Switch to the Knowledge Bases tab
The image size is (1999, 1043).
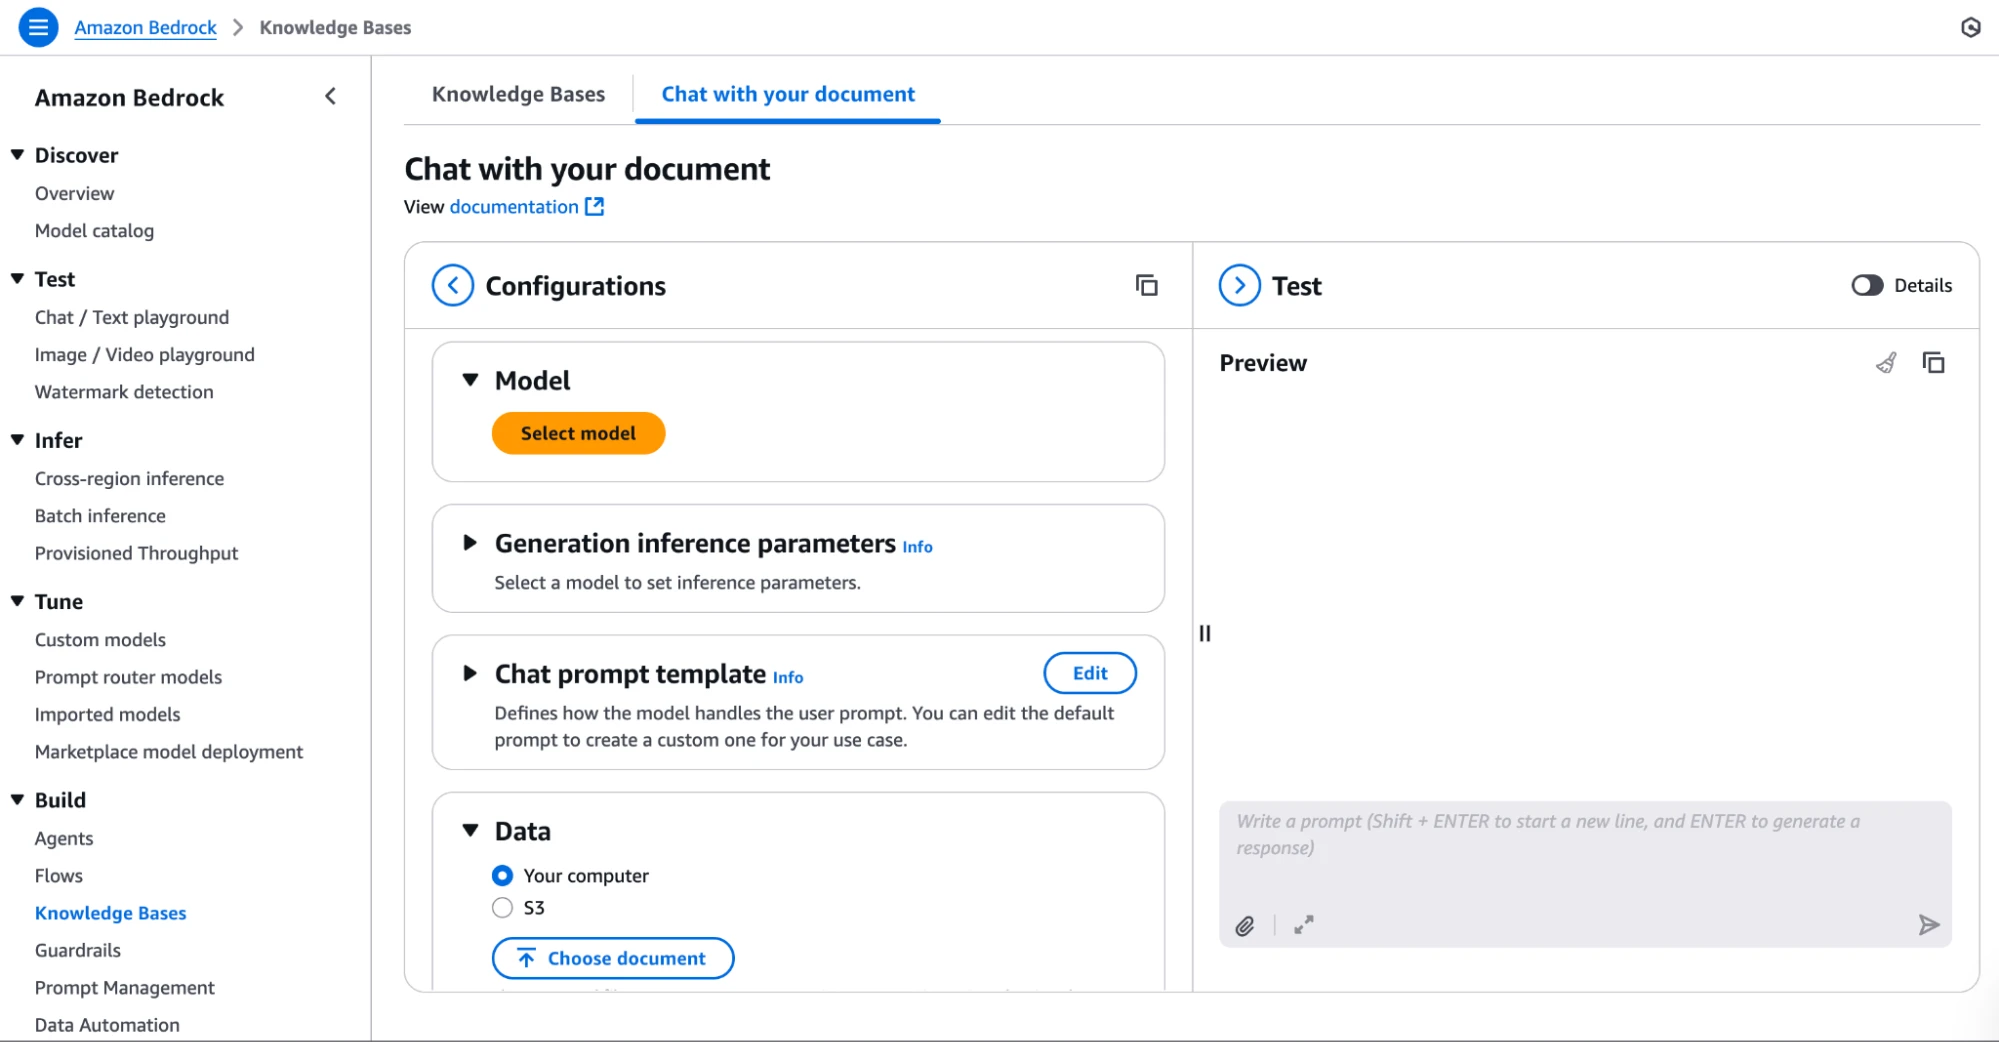[518, 94]
